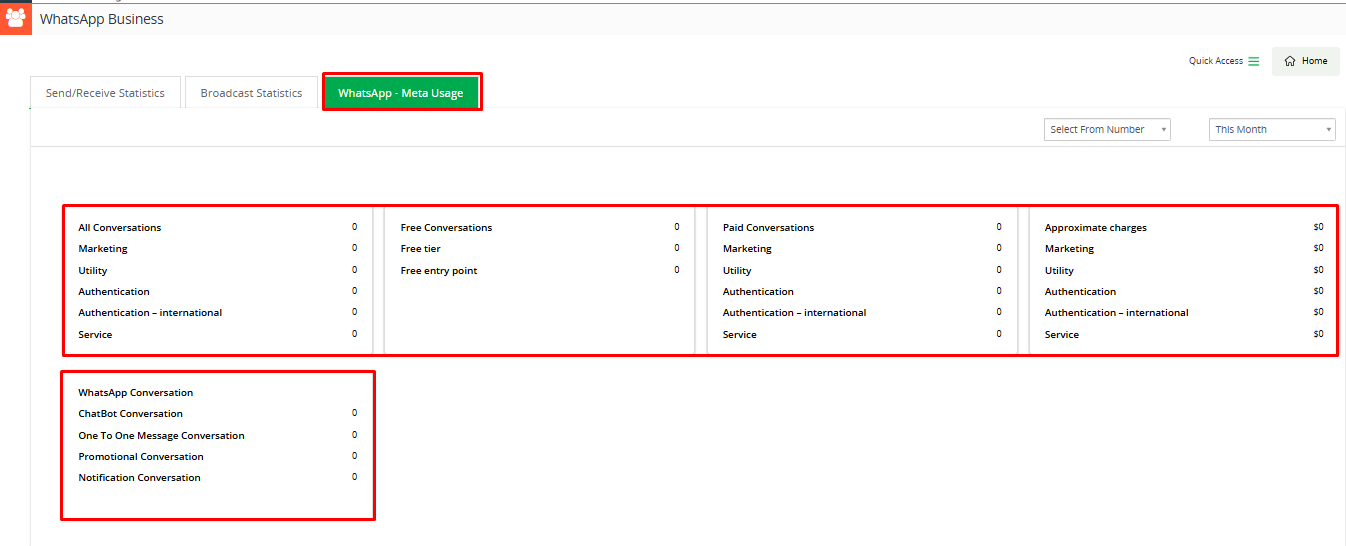Click the Notification Conversation count value 0
The image size is (1346, 546).
[354, 477]
